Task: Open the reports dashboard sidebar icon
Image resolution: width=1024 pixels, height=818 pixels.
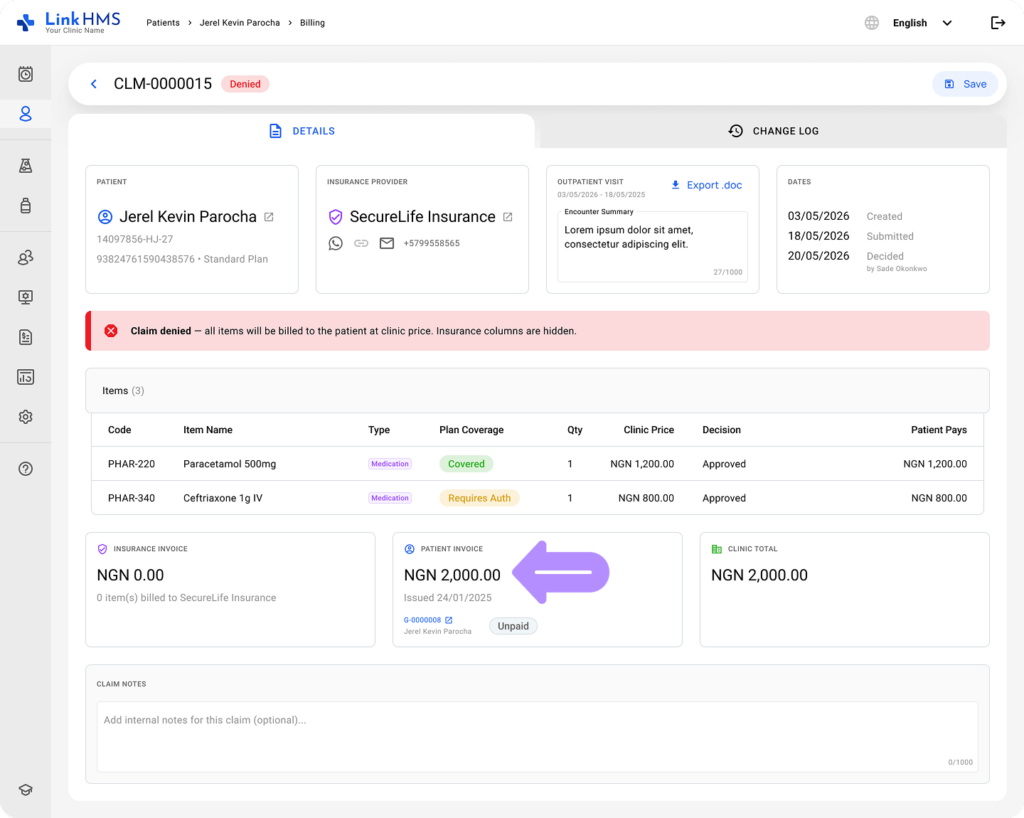Action: (25, 377)
